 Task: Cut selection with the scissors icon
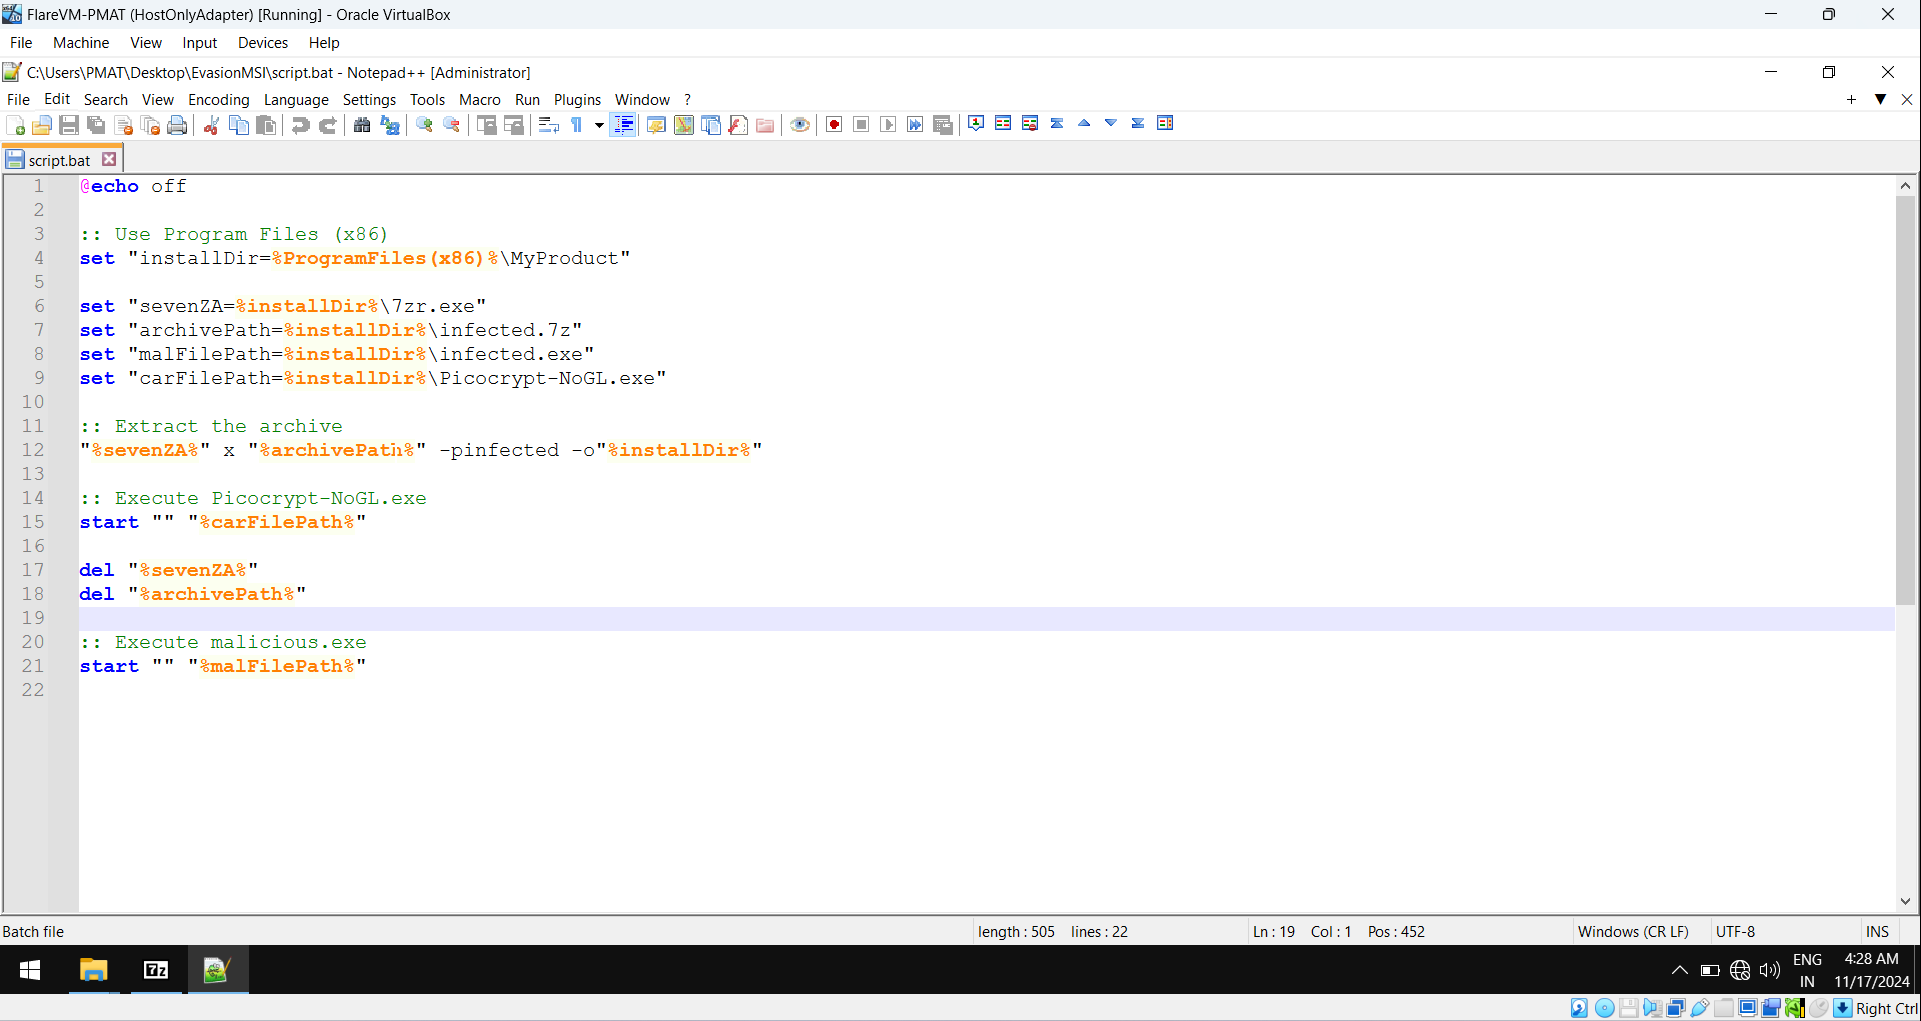[x=212, y=125]
